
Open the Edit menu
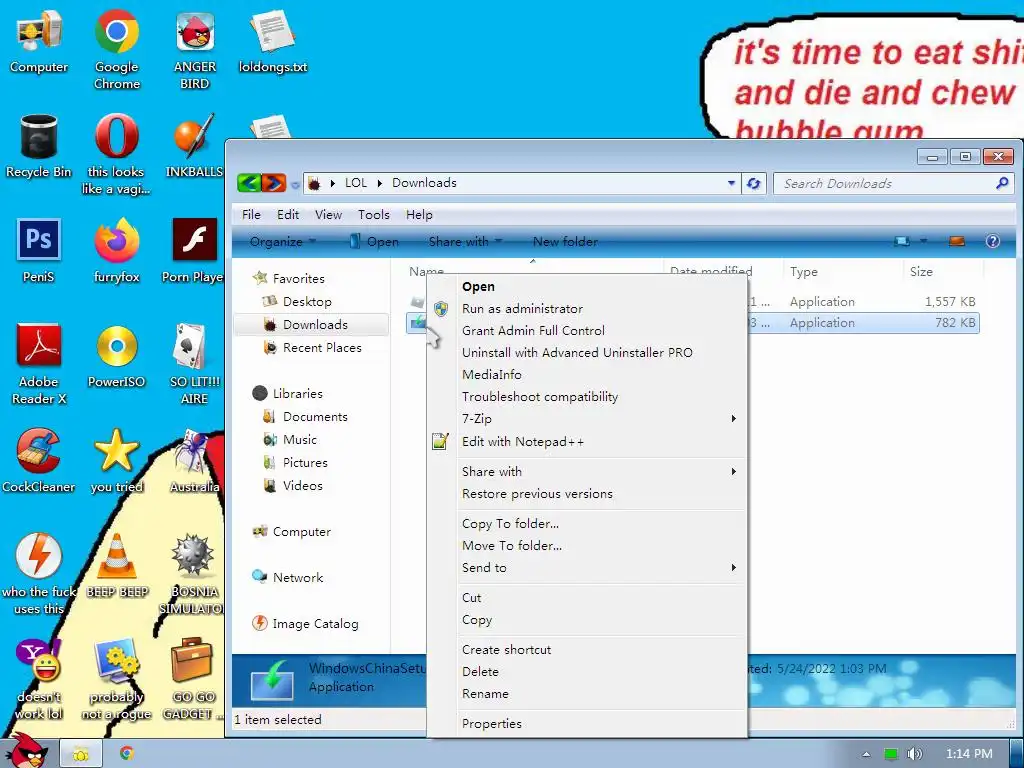pyautogui.click(x=288, y=215)
